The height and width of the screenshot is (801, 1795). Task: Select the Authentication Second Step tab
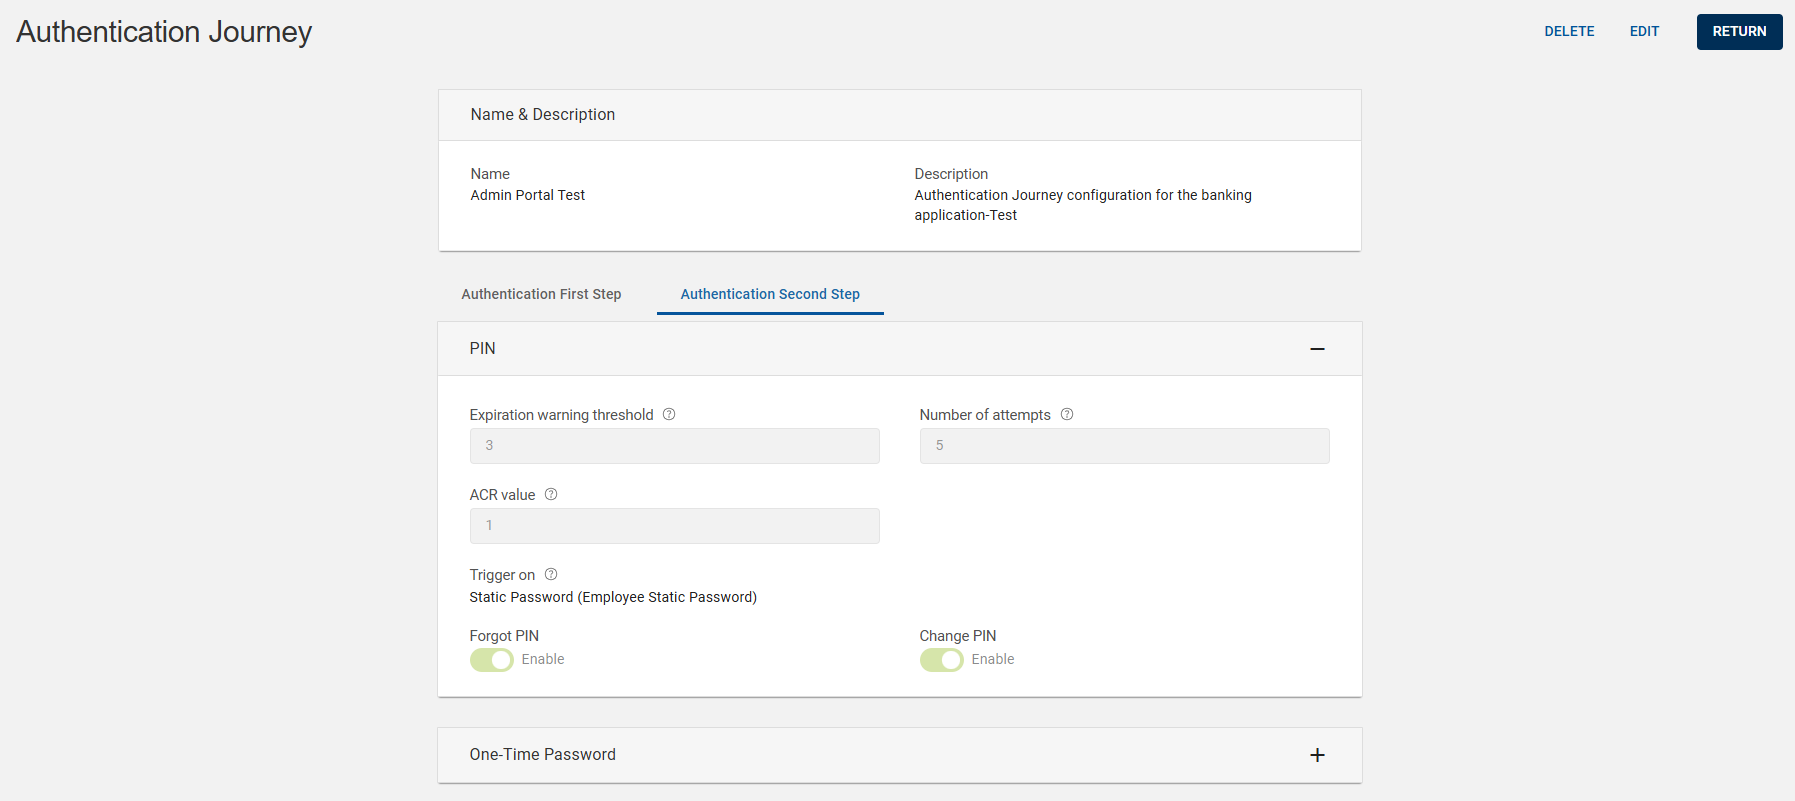click(x=770, y=294)
